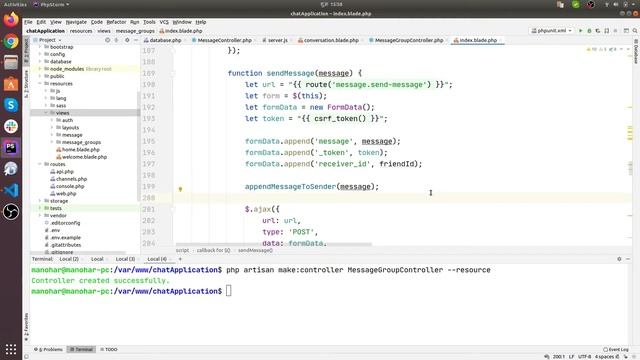Viewport: 640px width, 360px height.
Task: Expand the bootstrap folder
Action: coord(40,47)
